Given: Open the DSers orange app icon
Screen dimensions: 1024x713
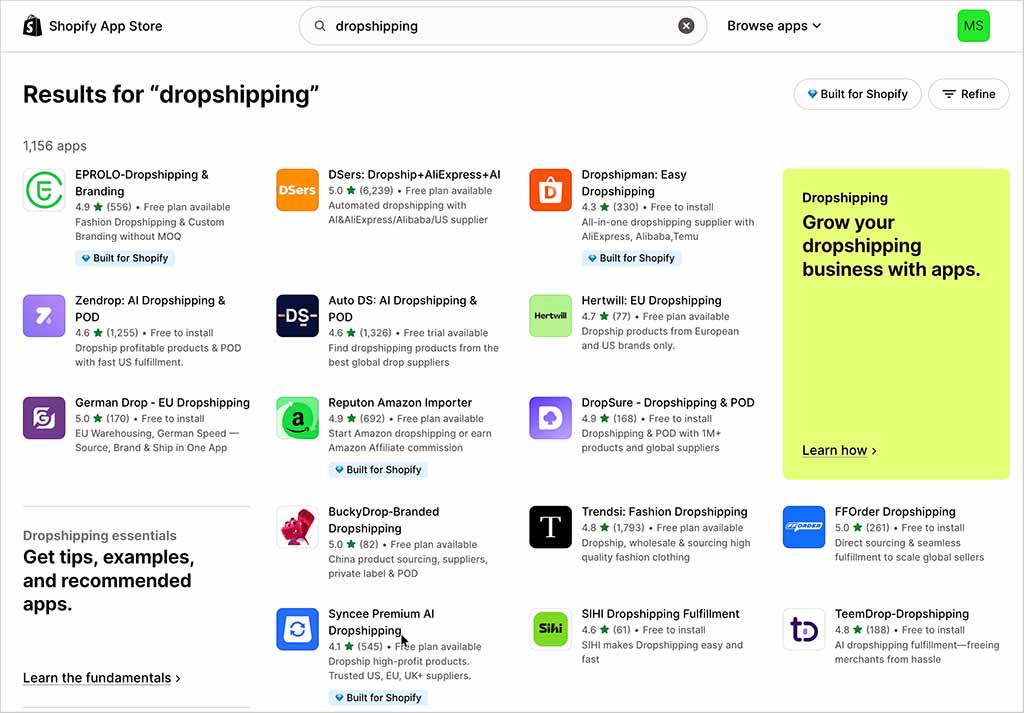Looking at the screenshot, I should 297,190.
